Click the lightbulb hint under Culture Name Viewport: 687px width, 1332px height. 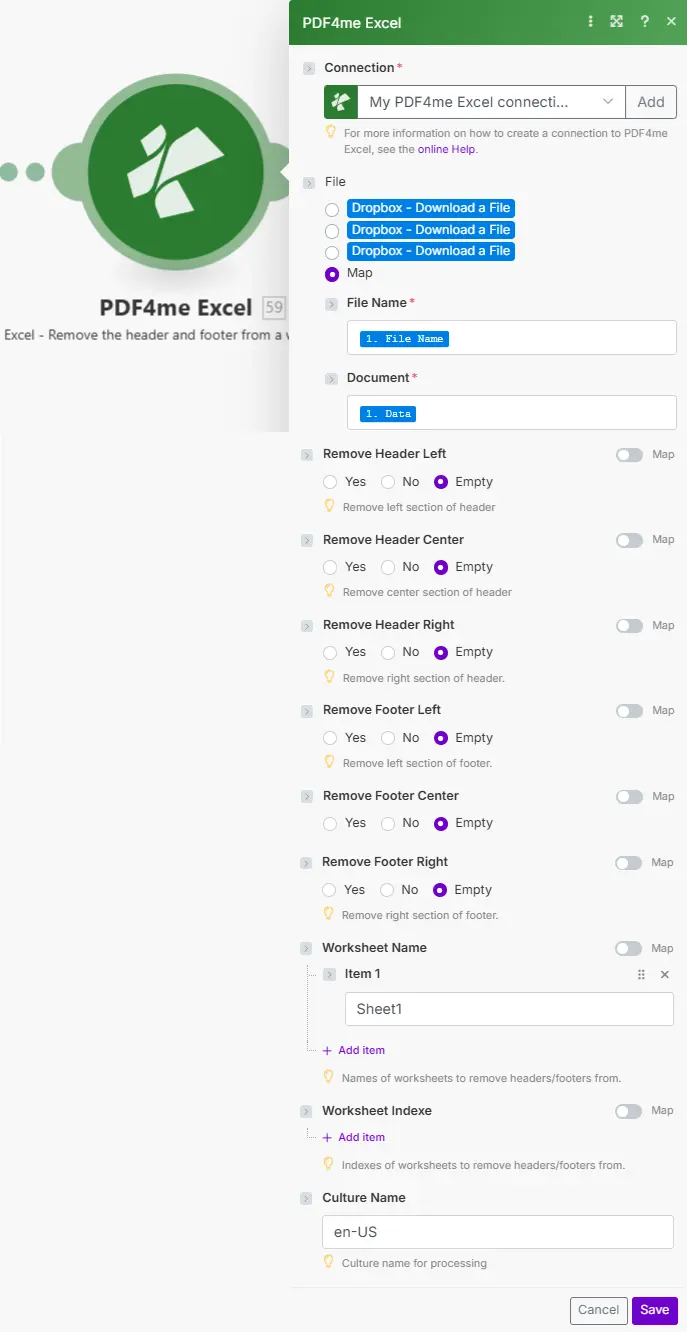click(328, 1262)
